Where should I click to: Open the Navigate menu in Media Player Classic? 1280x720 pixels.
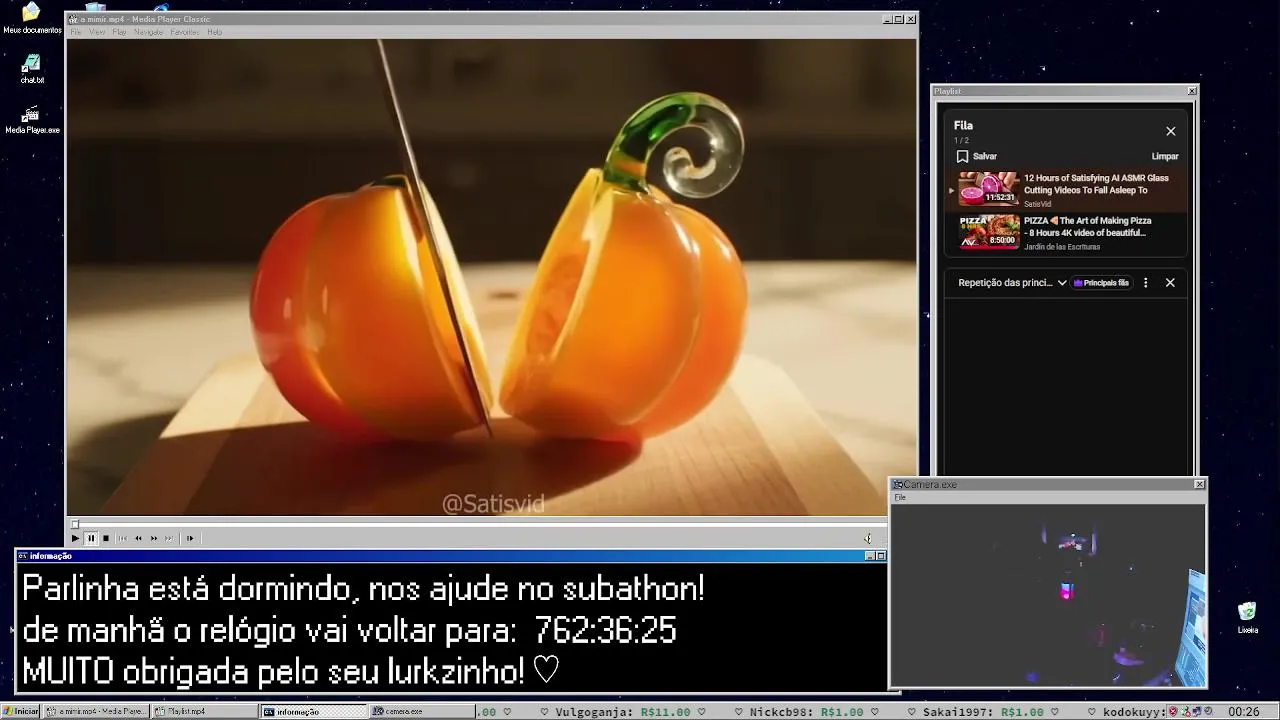149,32
